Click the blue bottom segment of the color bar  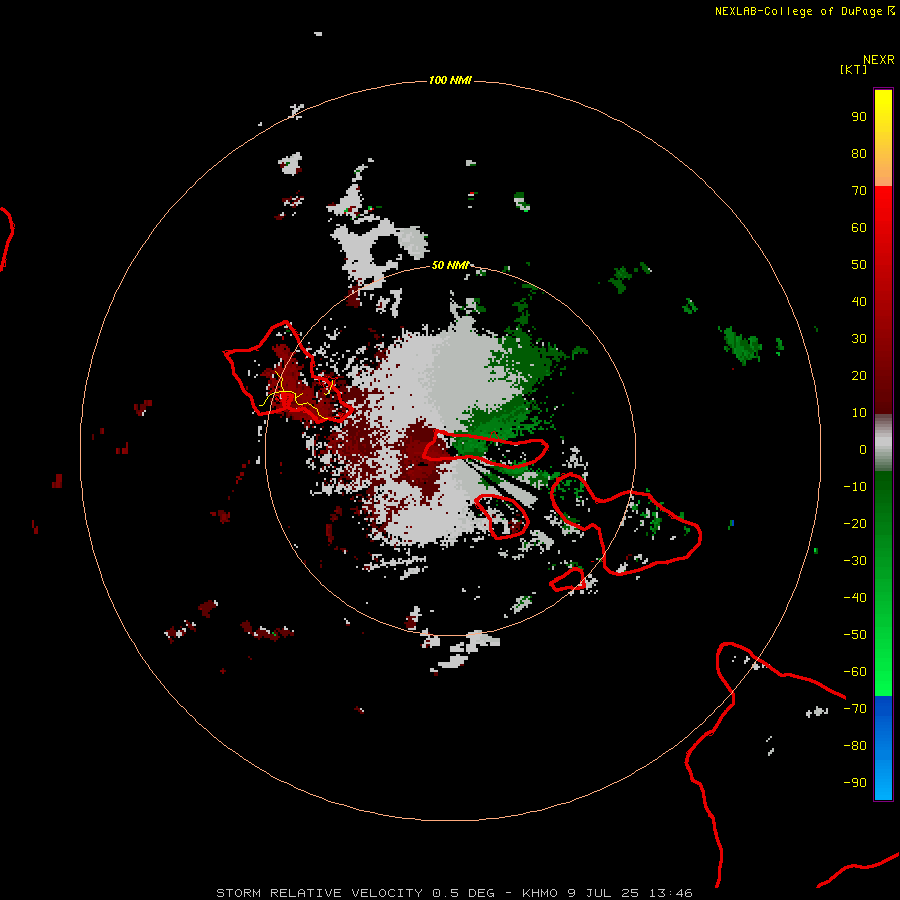tap(883, 748)
